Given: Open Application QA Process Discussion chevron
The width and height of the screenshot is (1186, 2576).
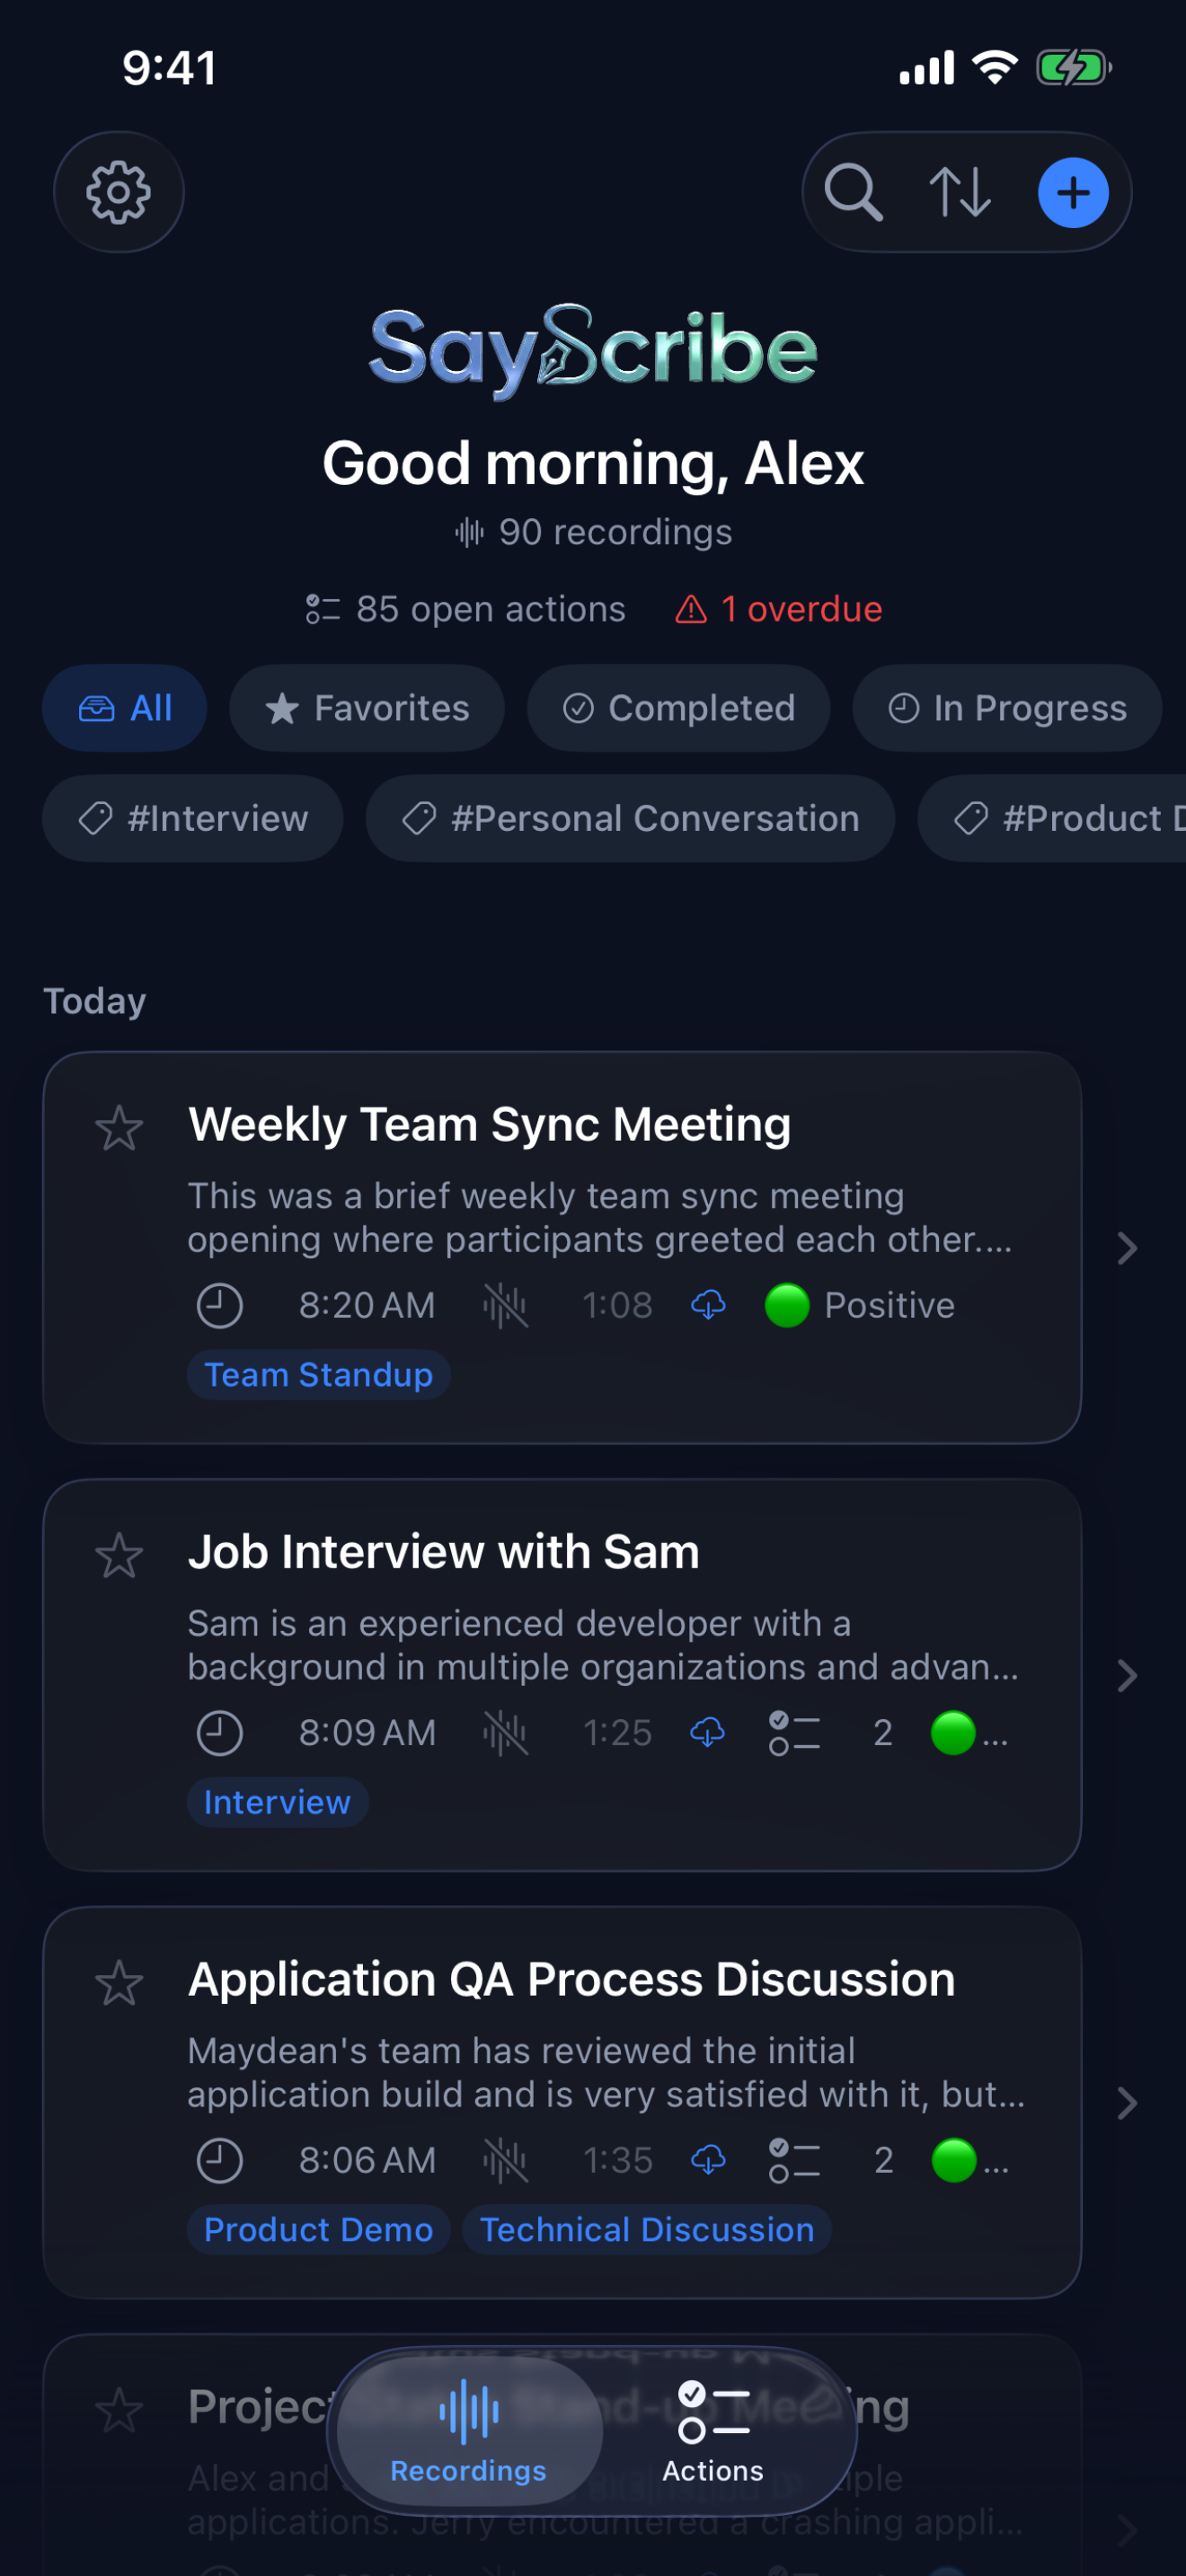Looking at the screenshot, I should [x=1127, y=2103].
